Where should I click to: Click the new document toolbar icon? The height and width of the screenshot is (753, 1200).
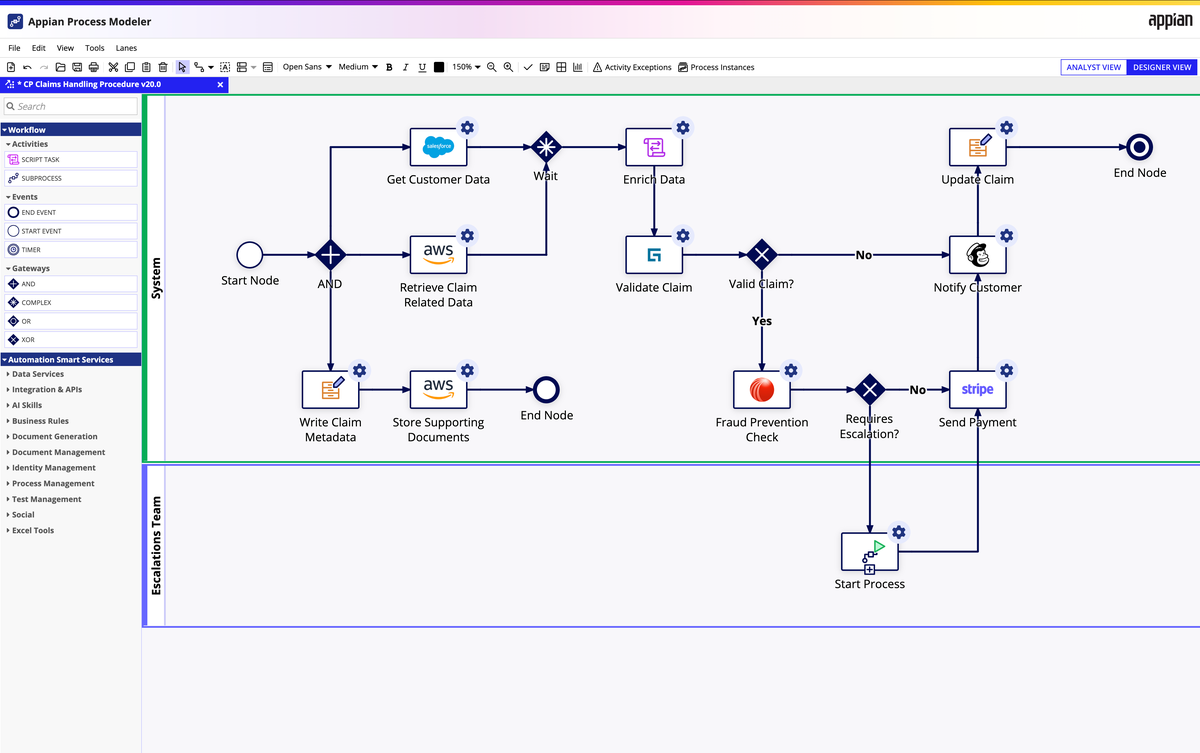click(11, 67)
